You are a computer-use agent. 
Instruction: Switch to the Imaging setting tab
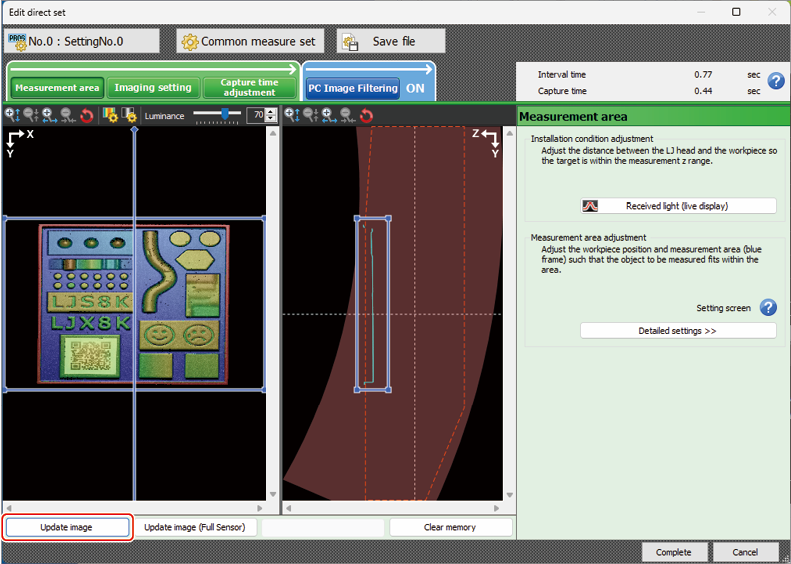[152, 88]
